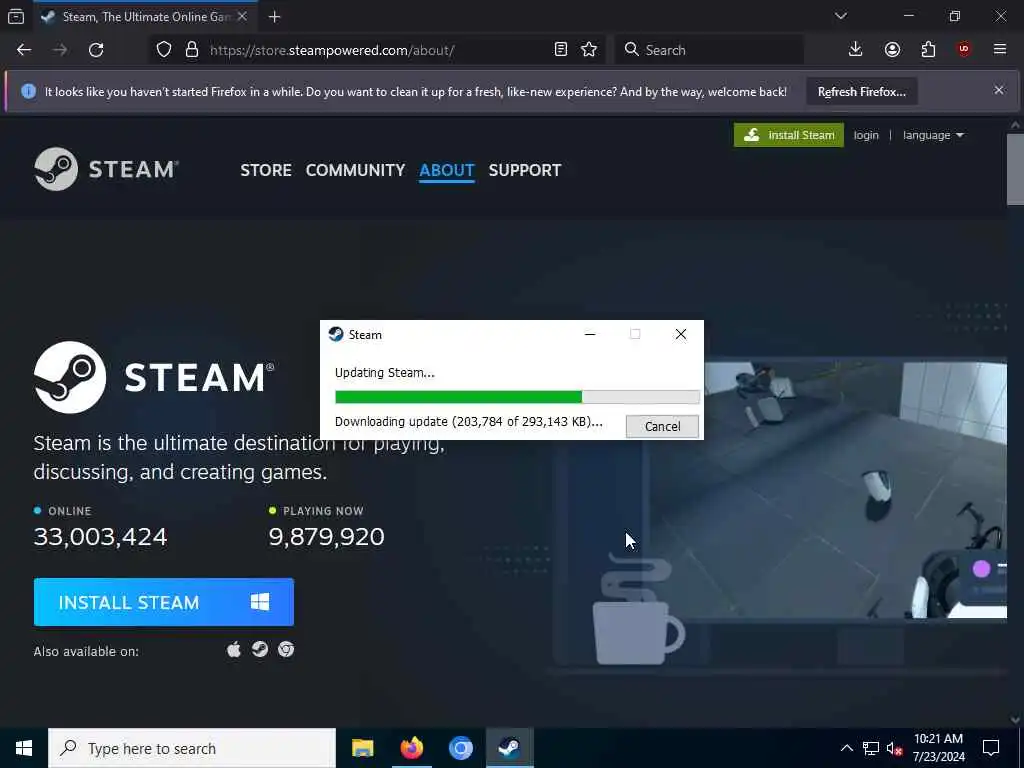Click the Firefox back arrow

pos(24,50)
